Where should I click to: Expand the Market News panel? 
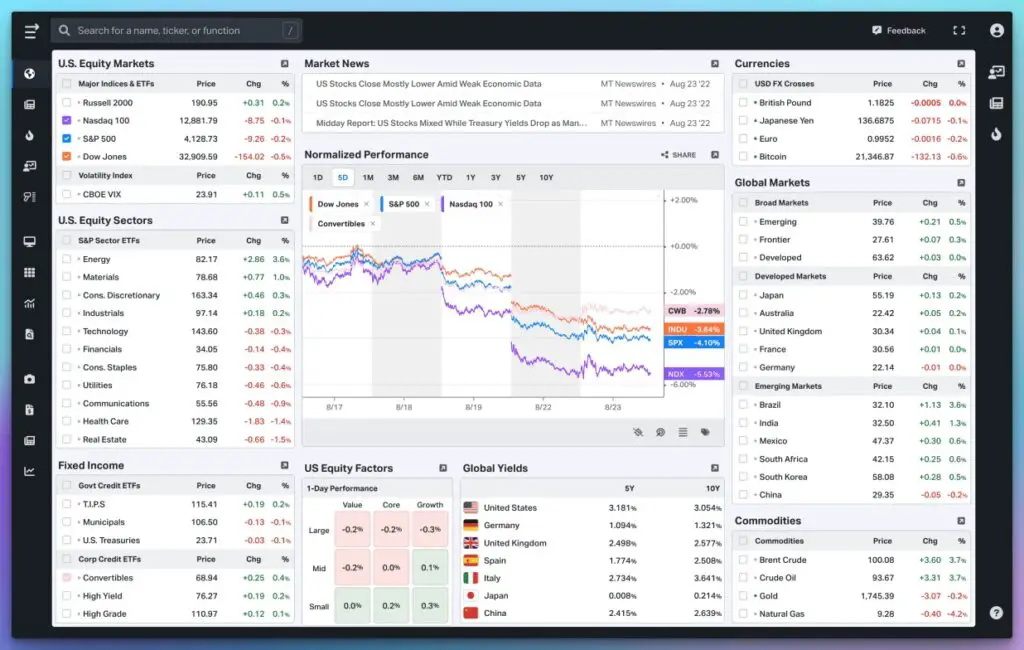point(715,64)
